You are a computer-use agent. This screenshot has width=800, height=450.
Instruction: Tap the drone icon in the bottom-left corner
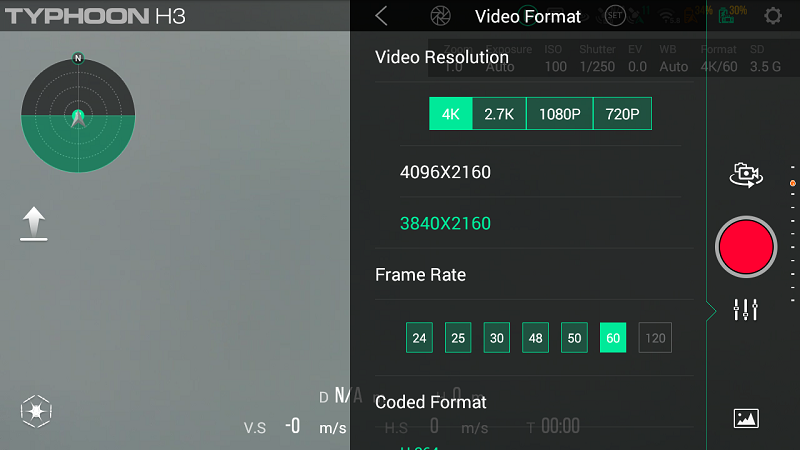[36, 411]
